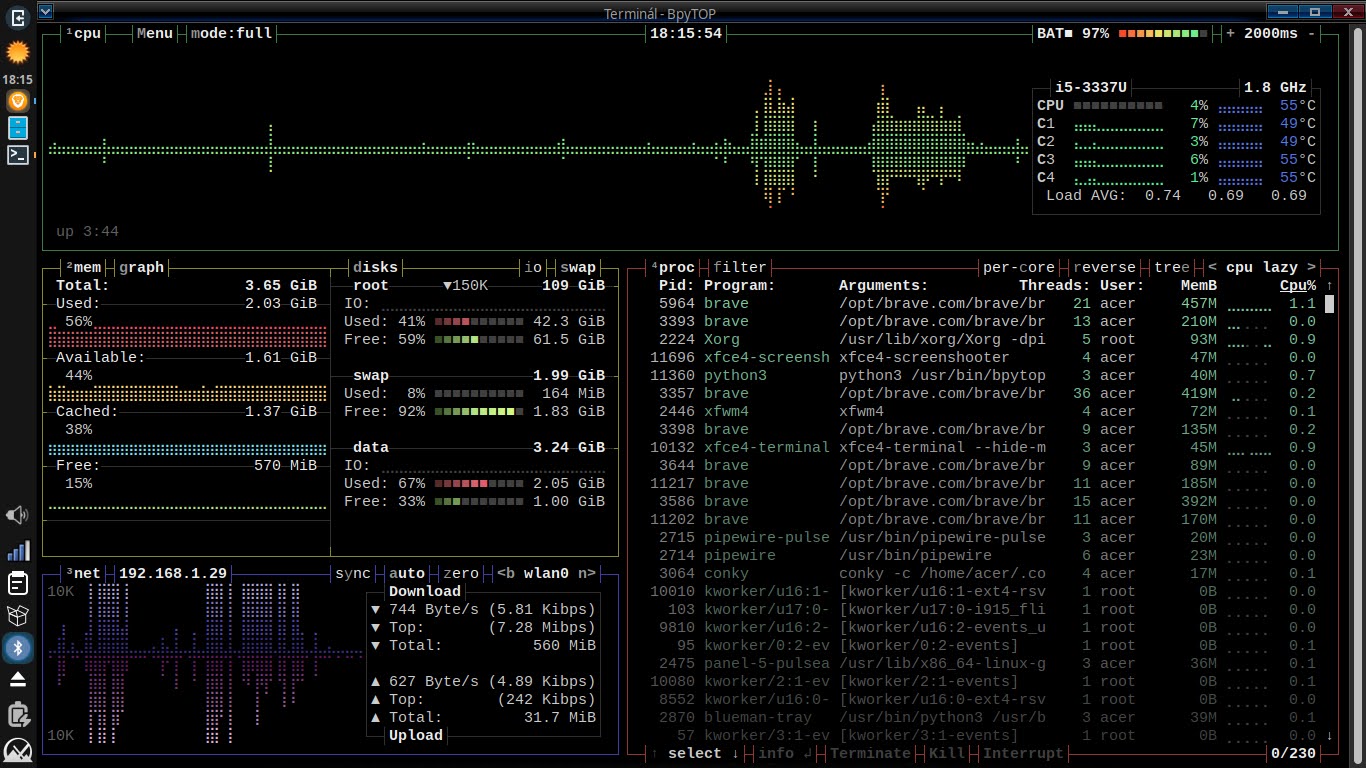Screen dimensions: 1366x768
Task: Click the 2000ms update interval value
Action: coord(1271,33)
